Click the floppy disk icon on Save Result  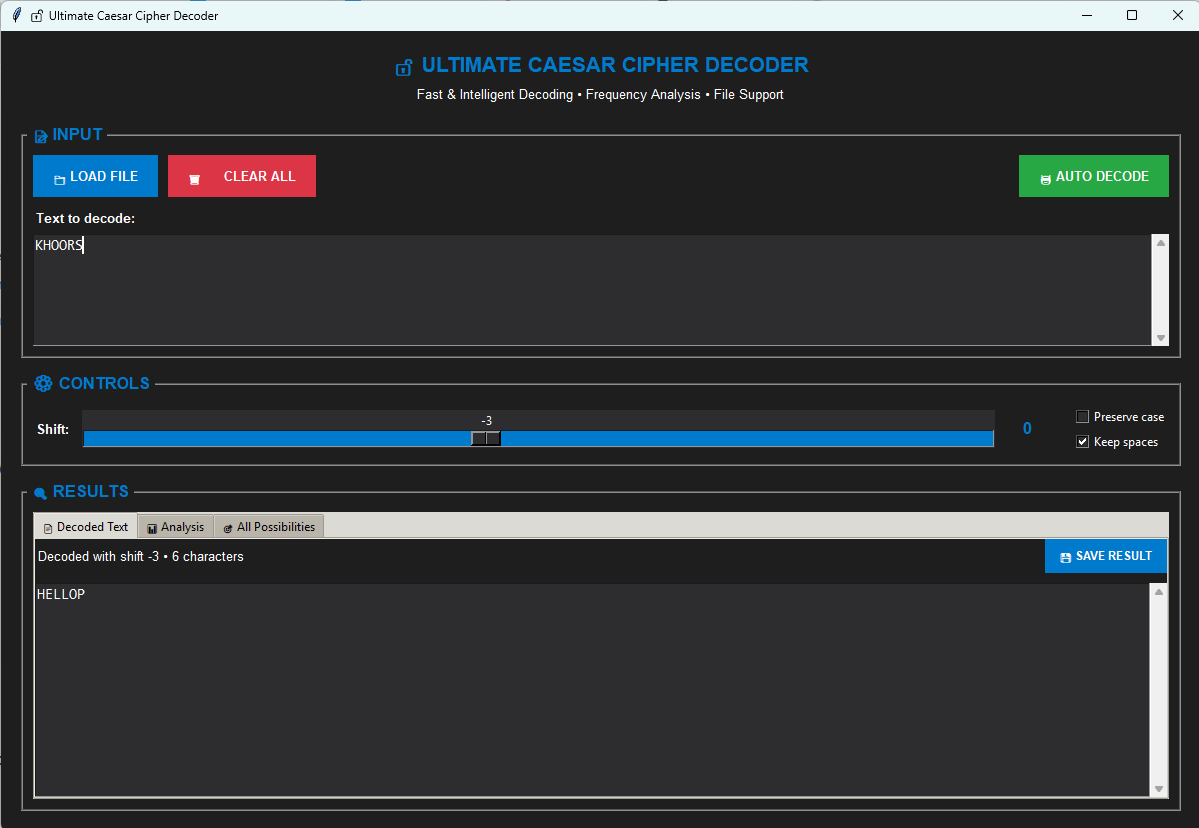tap(1065, 557)
